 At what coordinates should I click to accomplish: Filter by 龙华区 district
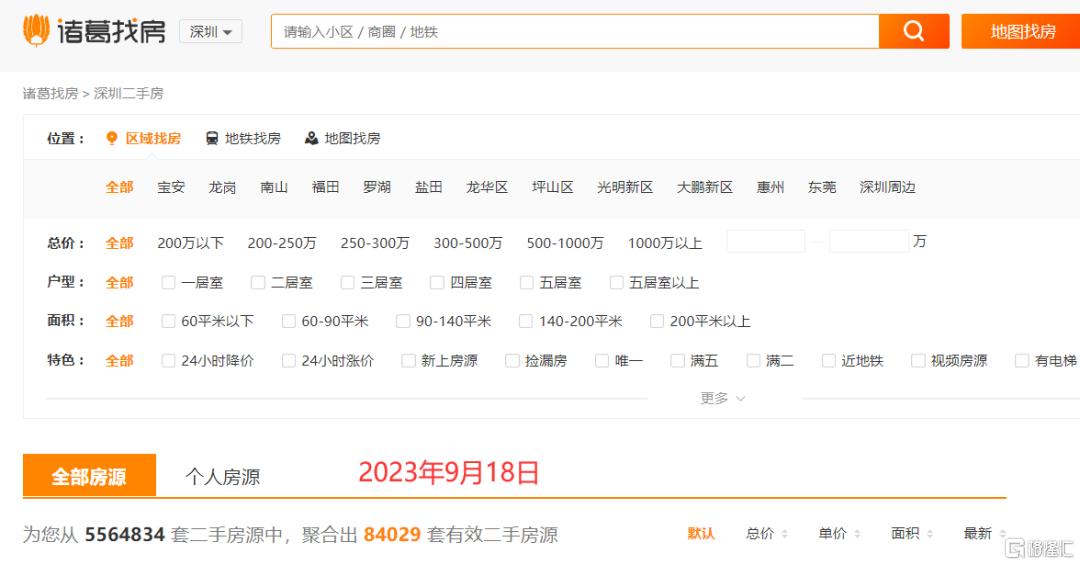click(487, 187)
